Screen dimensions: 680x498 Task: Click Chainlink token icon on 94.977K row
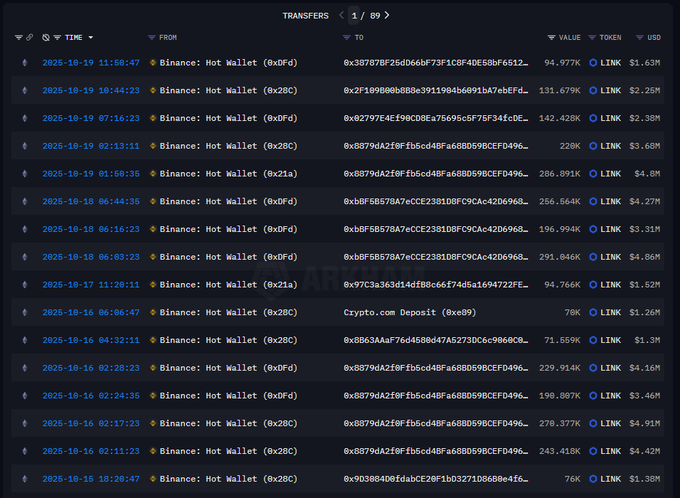pos(593,62)
